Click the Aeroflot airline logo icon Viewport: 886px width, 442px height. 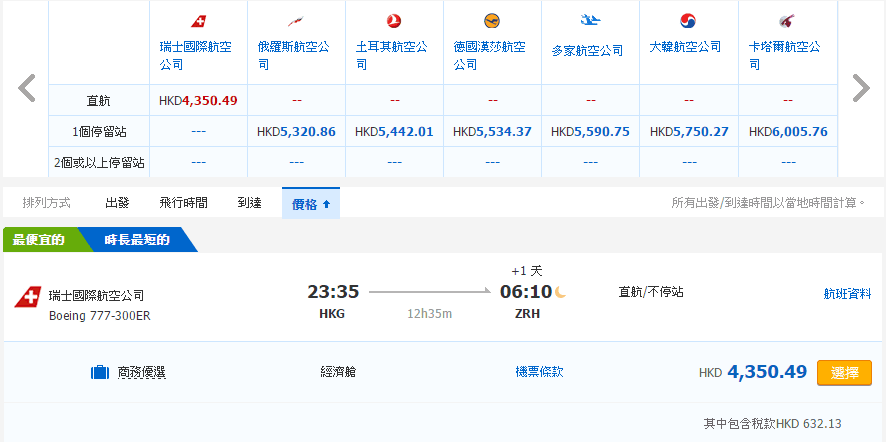tap(296, 22)
